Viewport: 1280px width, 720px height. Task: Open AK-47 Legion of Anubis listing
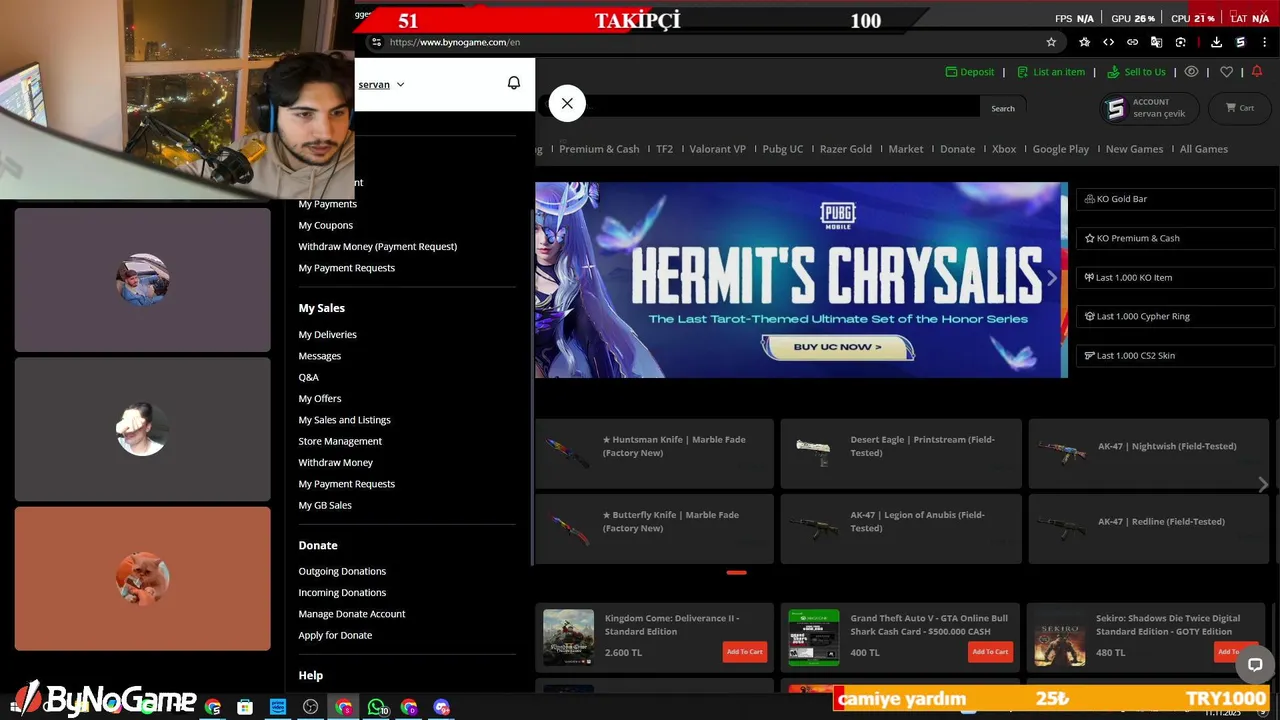coord(901,528)
